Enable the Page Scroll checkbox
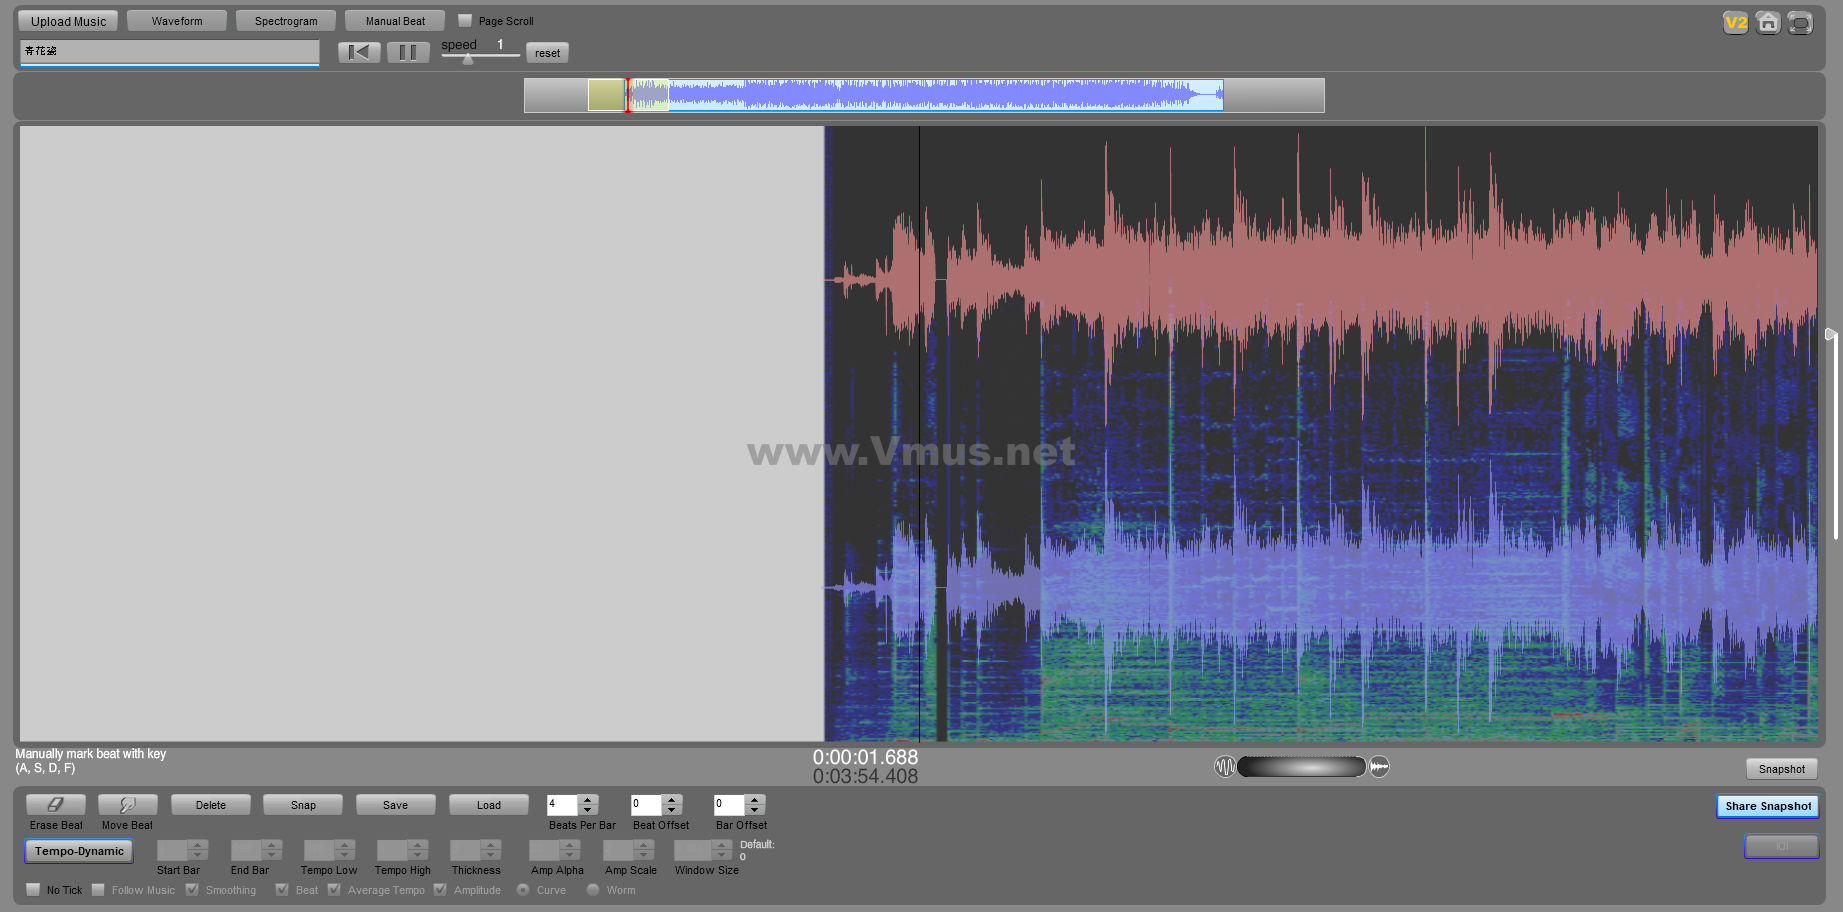The height and width of the screenshot is (912, 1843). click(465, 20)
